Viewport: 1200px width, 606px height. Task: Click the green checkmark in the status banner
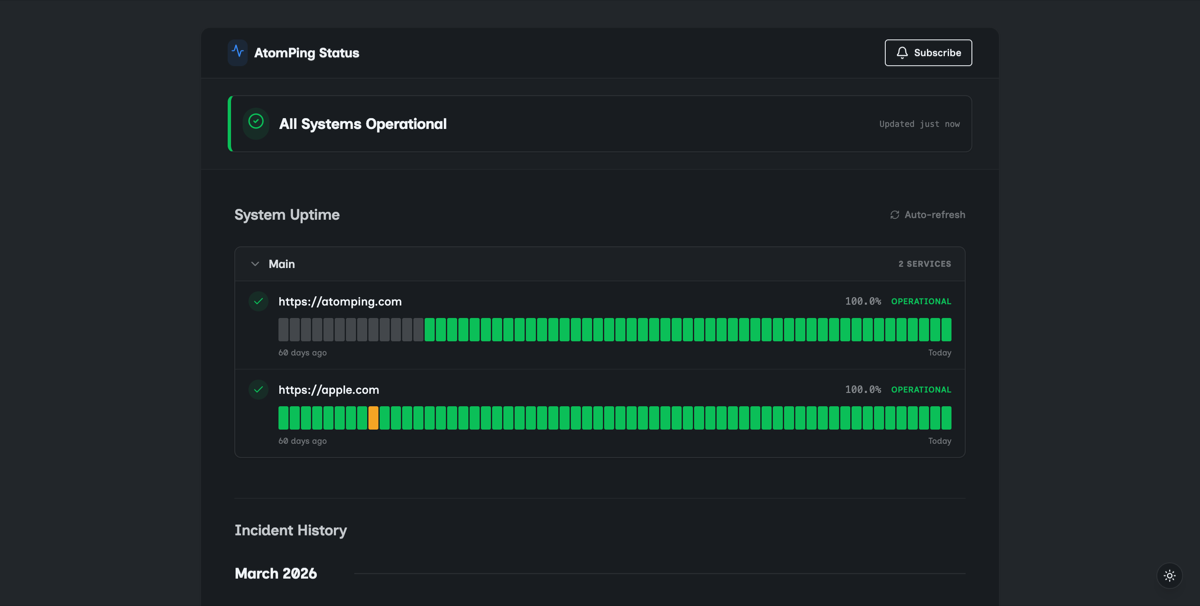[256, 123]
